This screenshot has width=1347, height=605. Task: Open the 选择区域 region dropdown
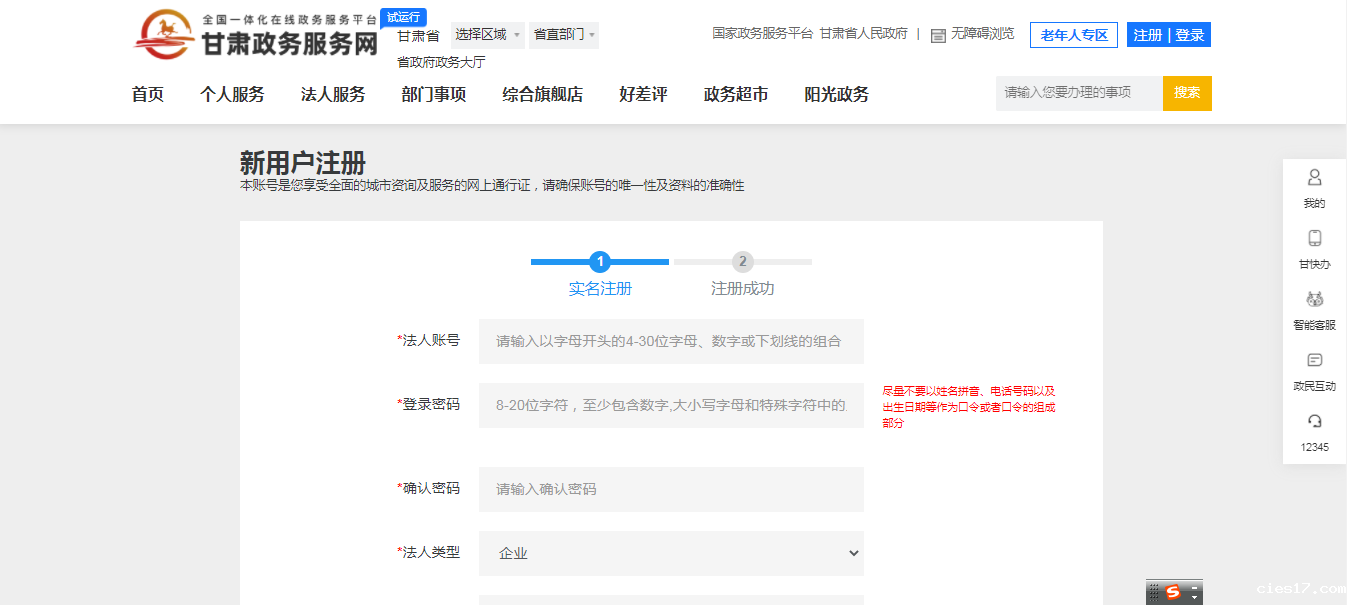(x=485, y=34)
